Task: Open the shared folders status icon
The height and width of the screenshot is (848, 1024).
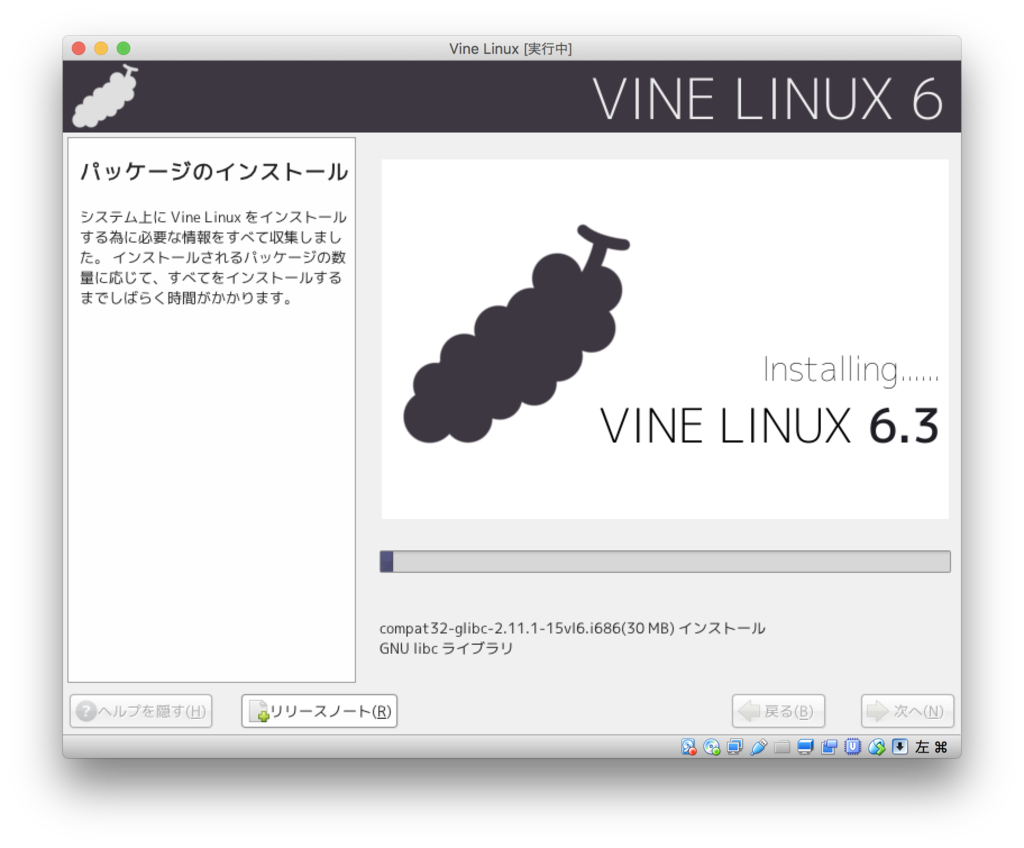Action: tap(782, 747)
